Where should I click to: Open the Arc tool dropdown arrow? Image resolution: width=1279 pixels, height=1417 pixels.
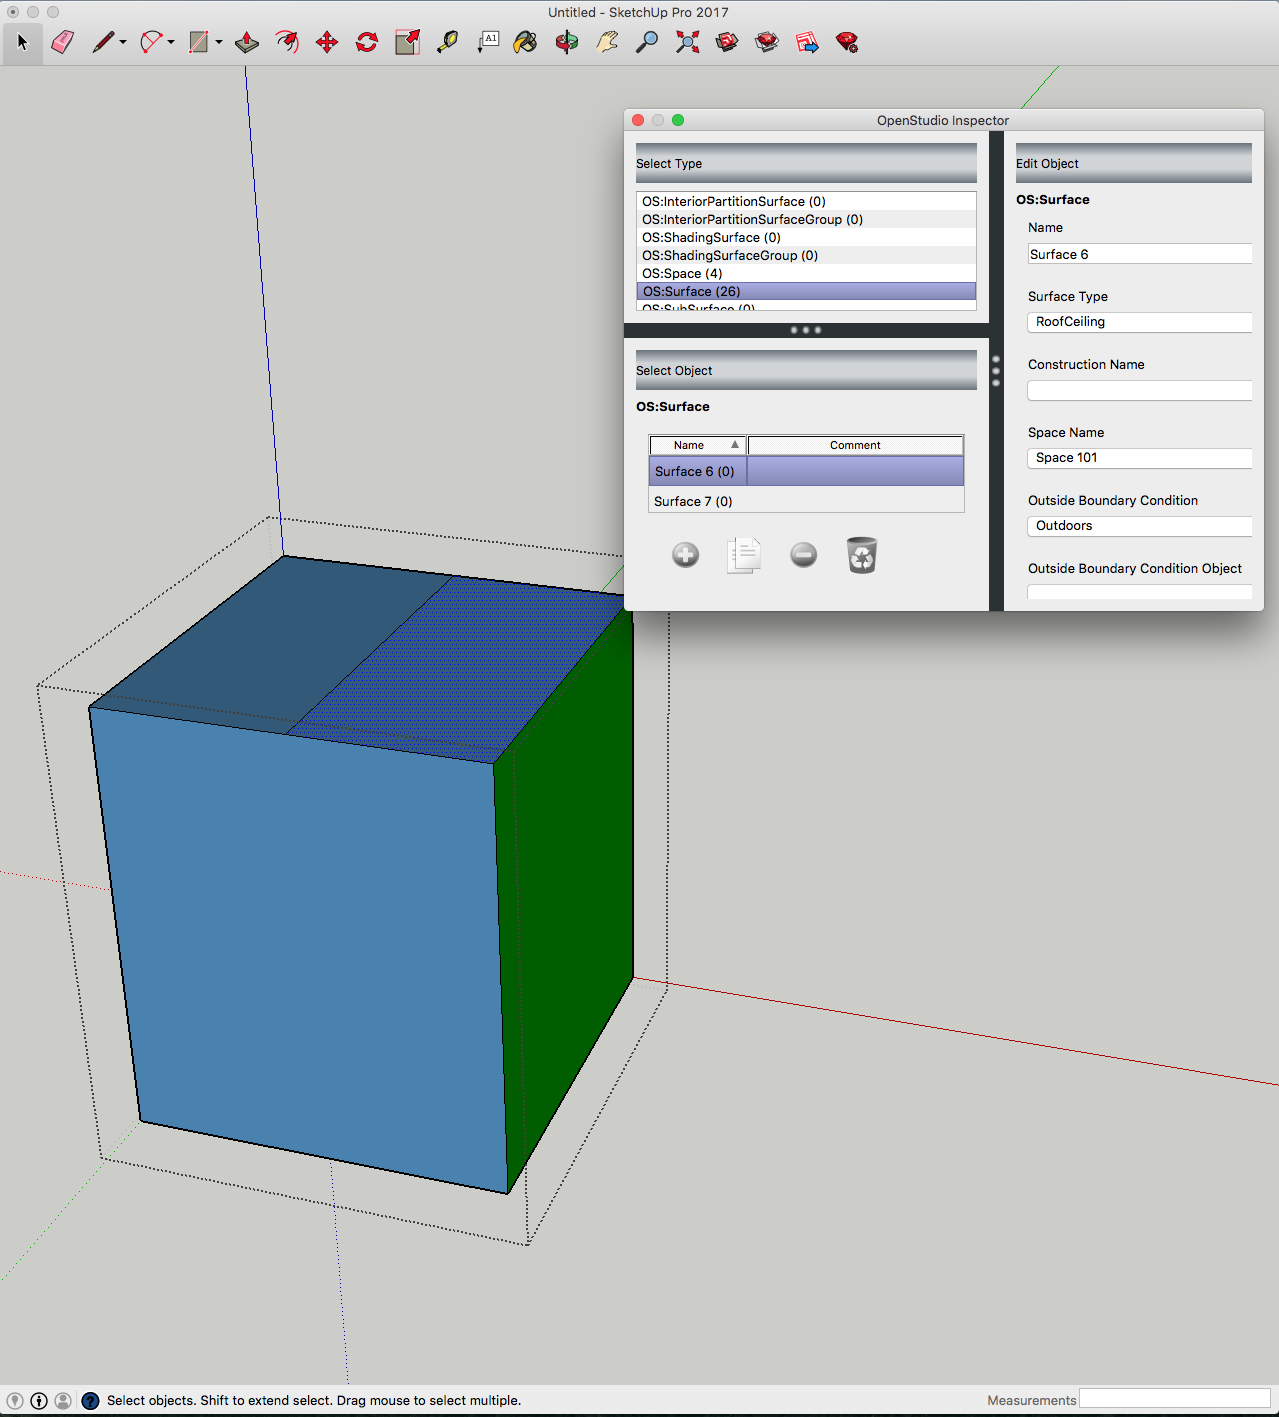coord(170,42)
